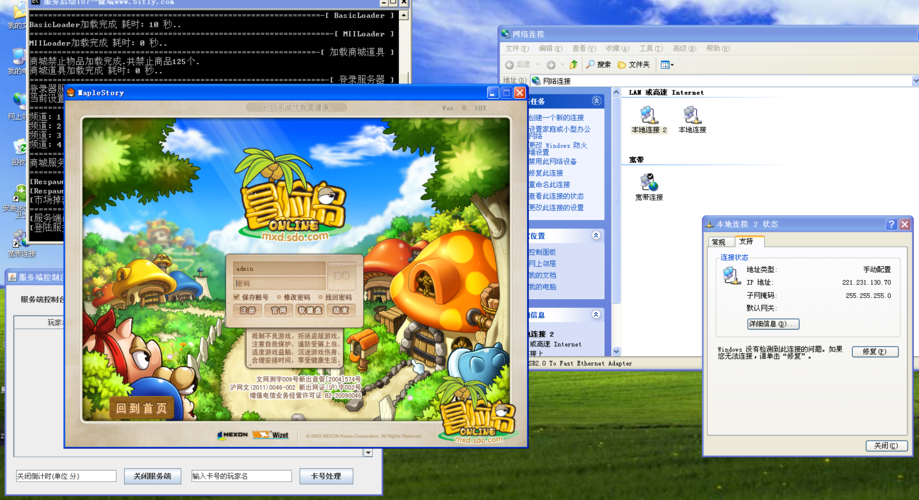Click the Up folder arrow in Explorer toolbar
The height and width of the screenshot is (500, 919).
[x=573, y=64]
